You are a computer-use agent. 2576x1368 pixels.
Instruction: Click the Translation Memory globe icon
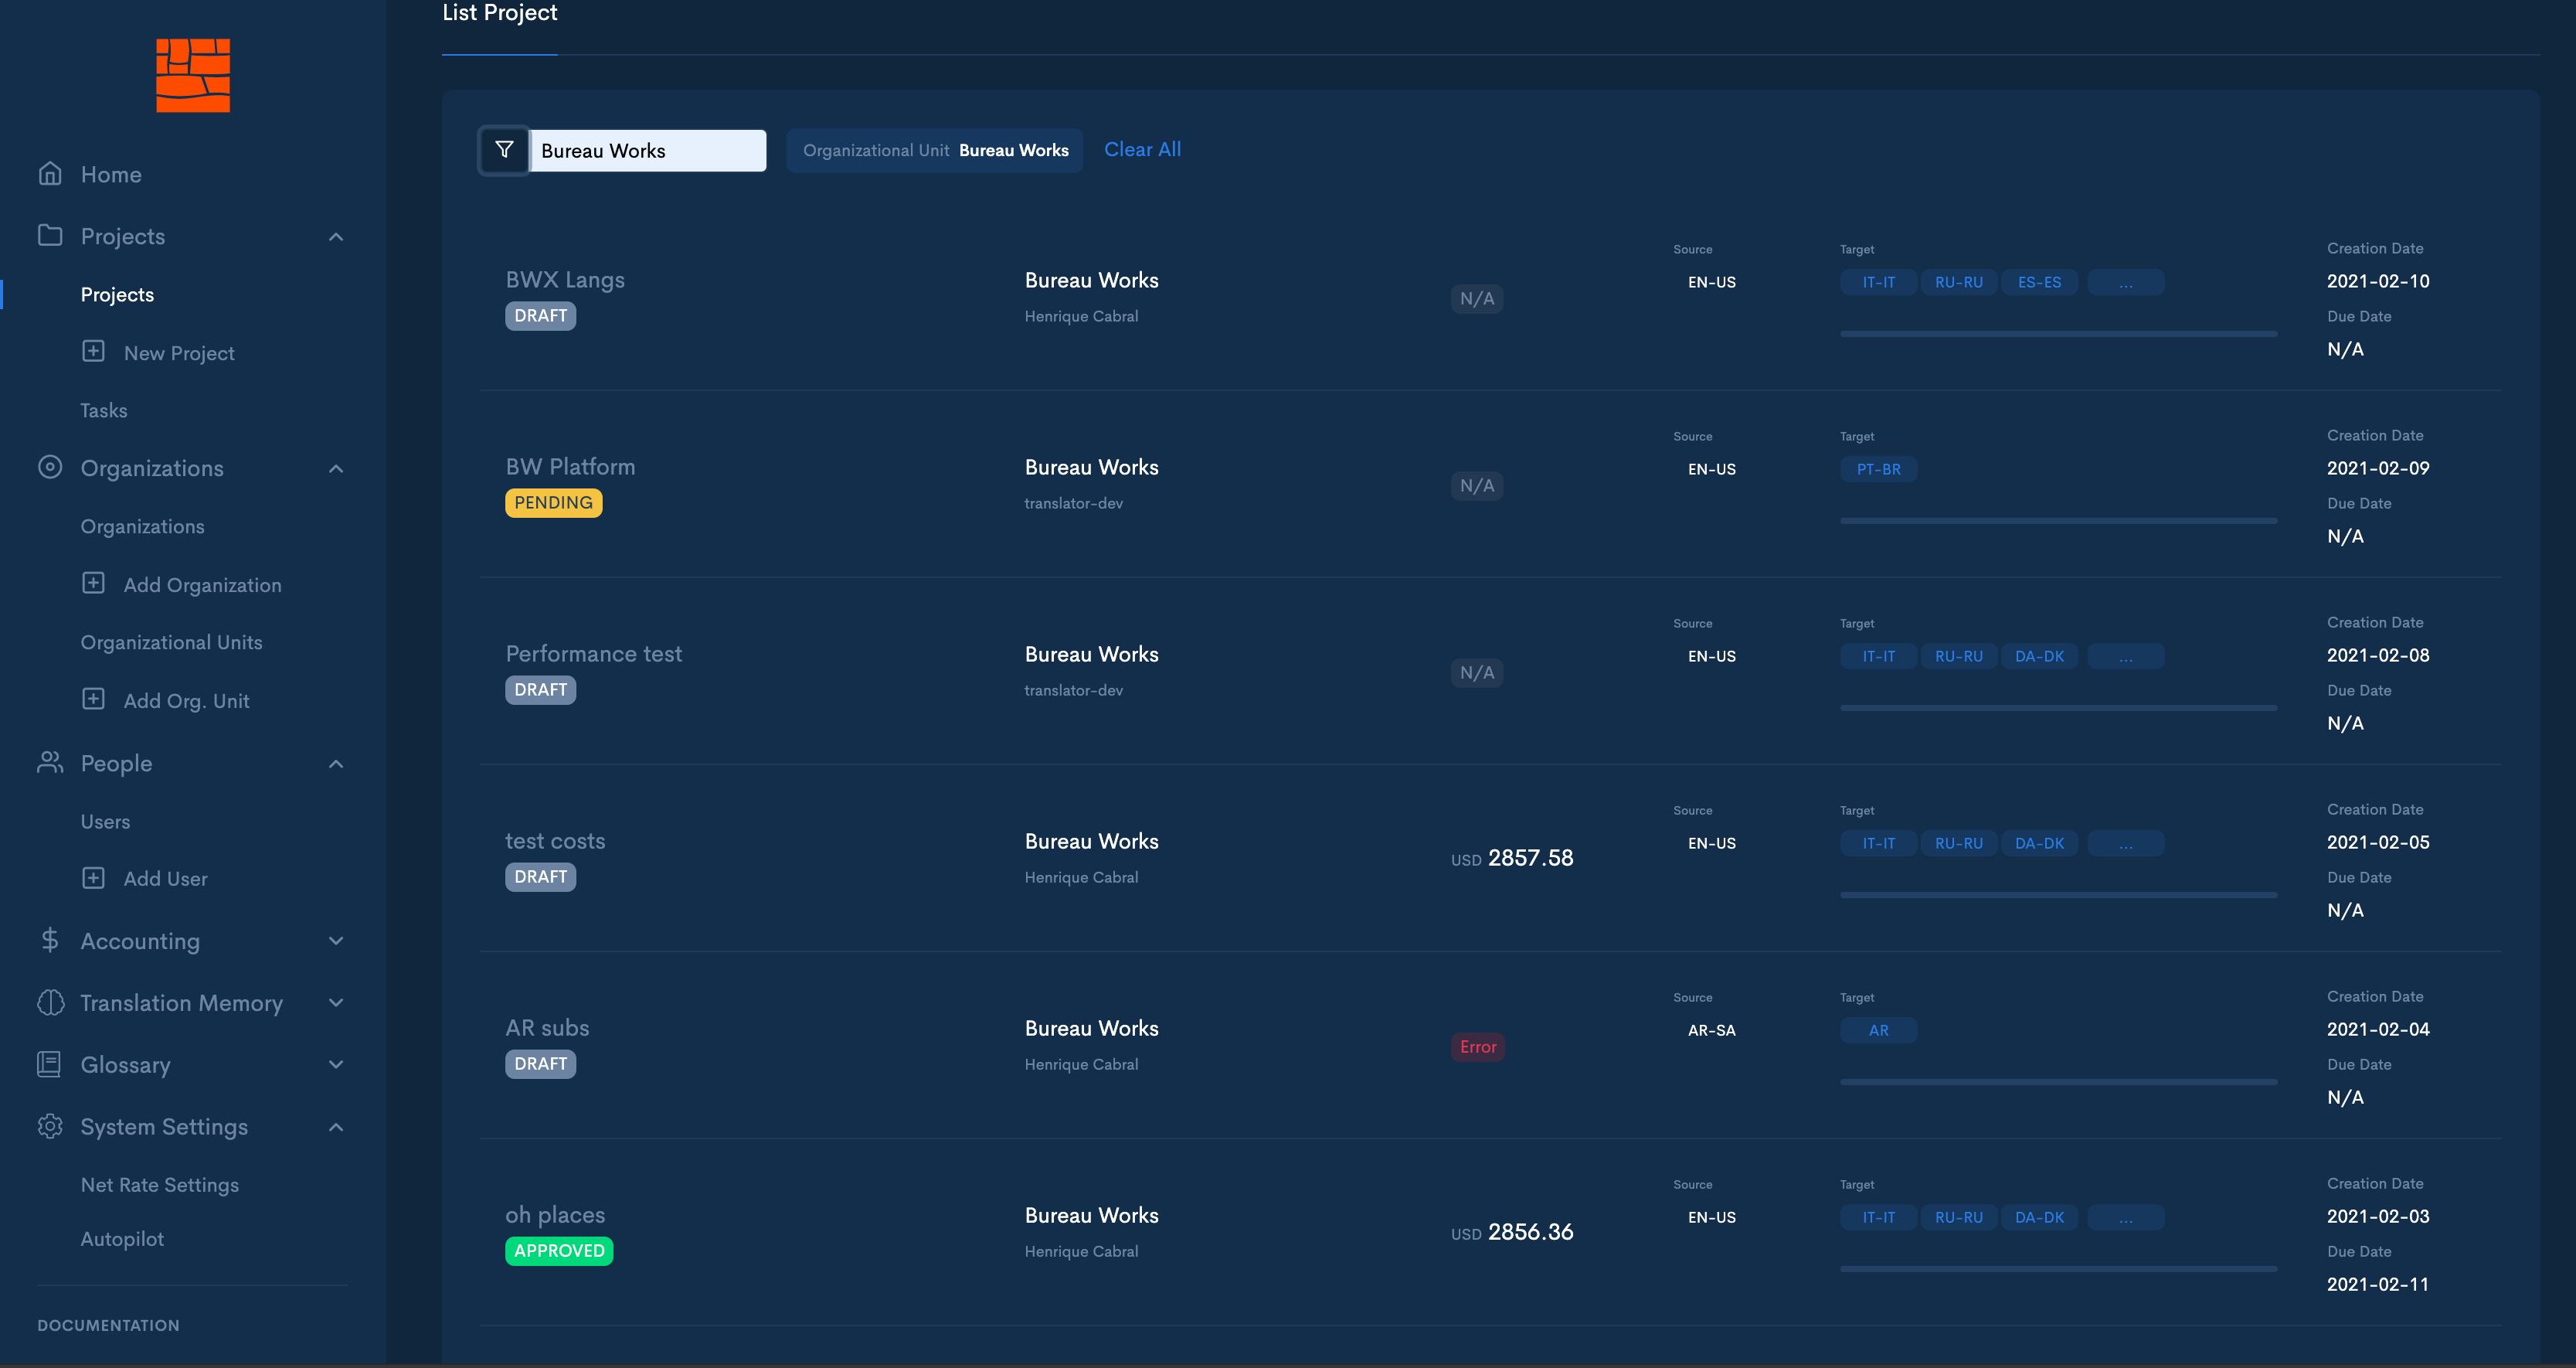tap(50, 1002)
